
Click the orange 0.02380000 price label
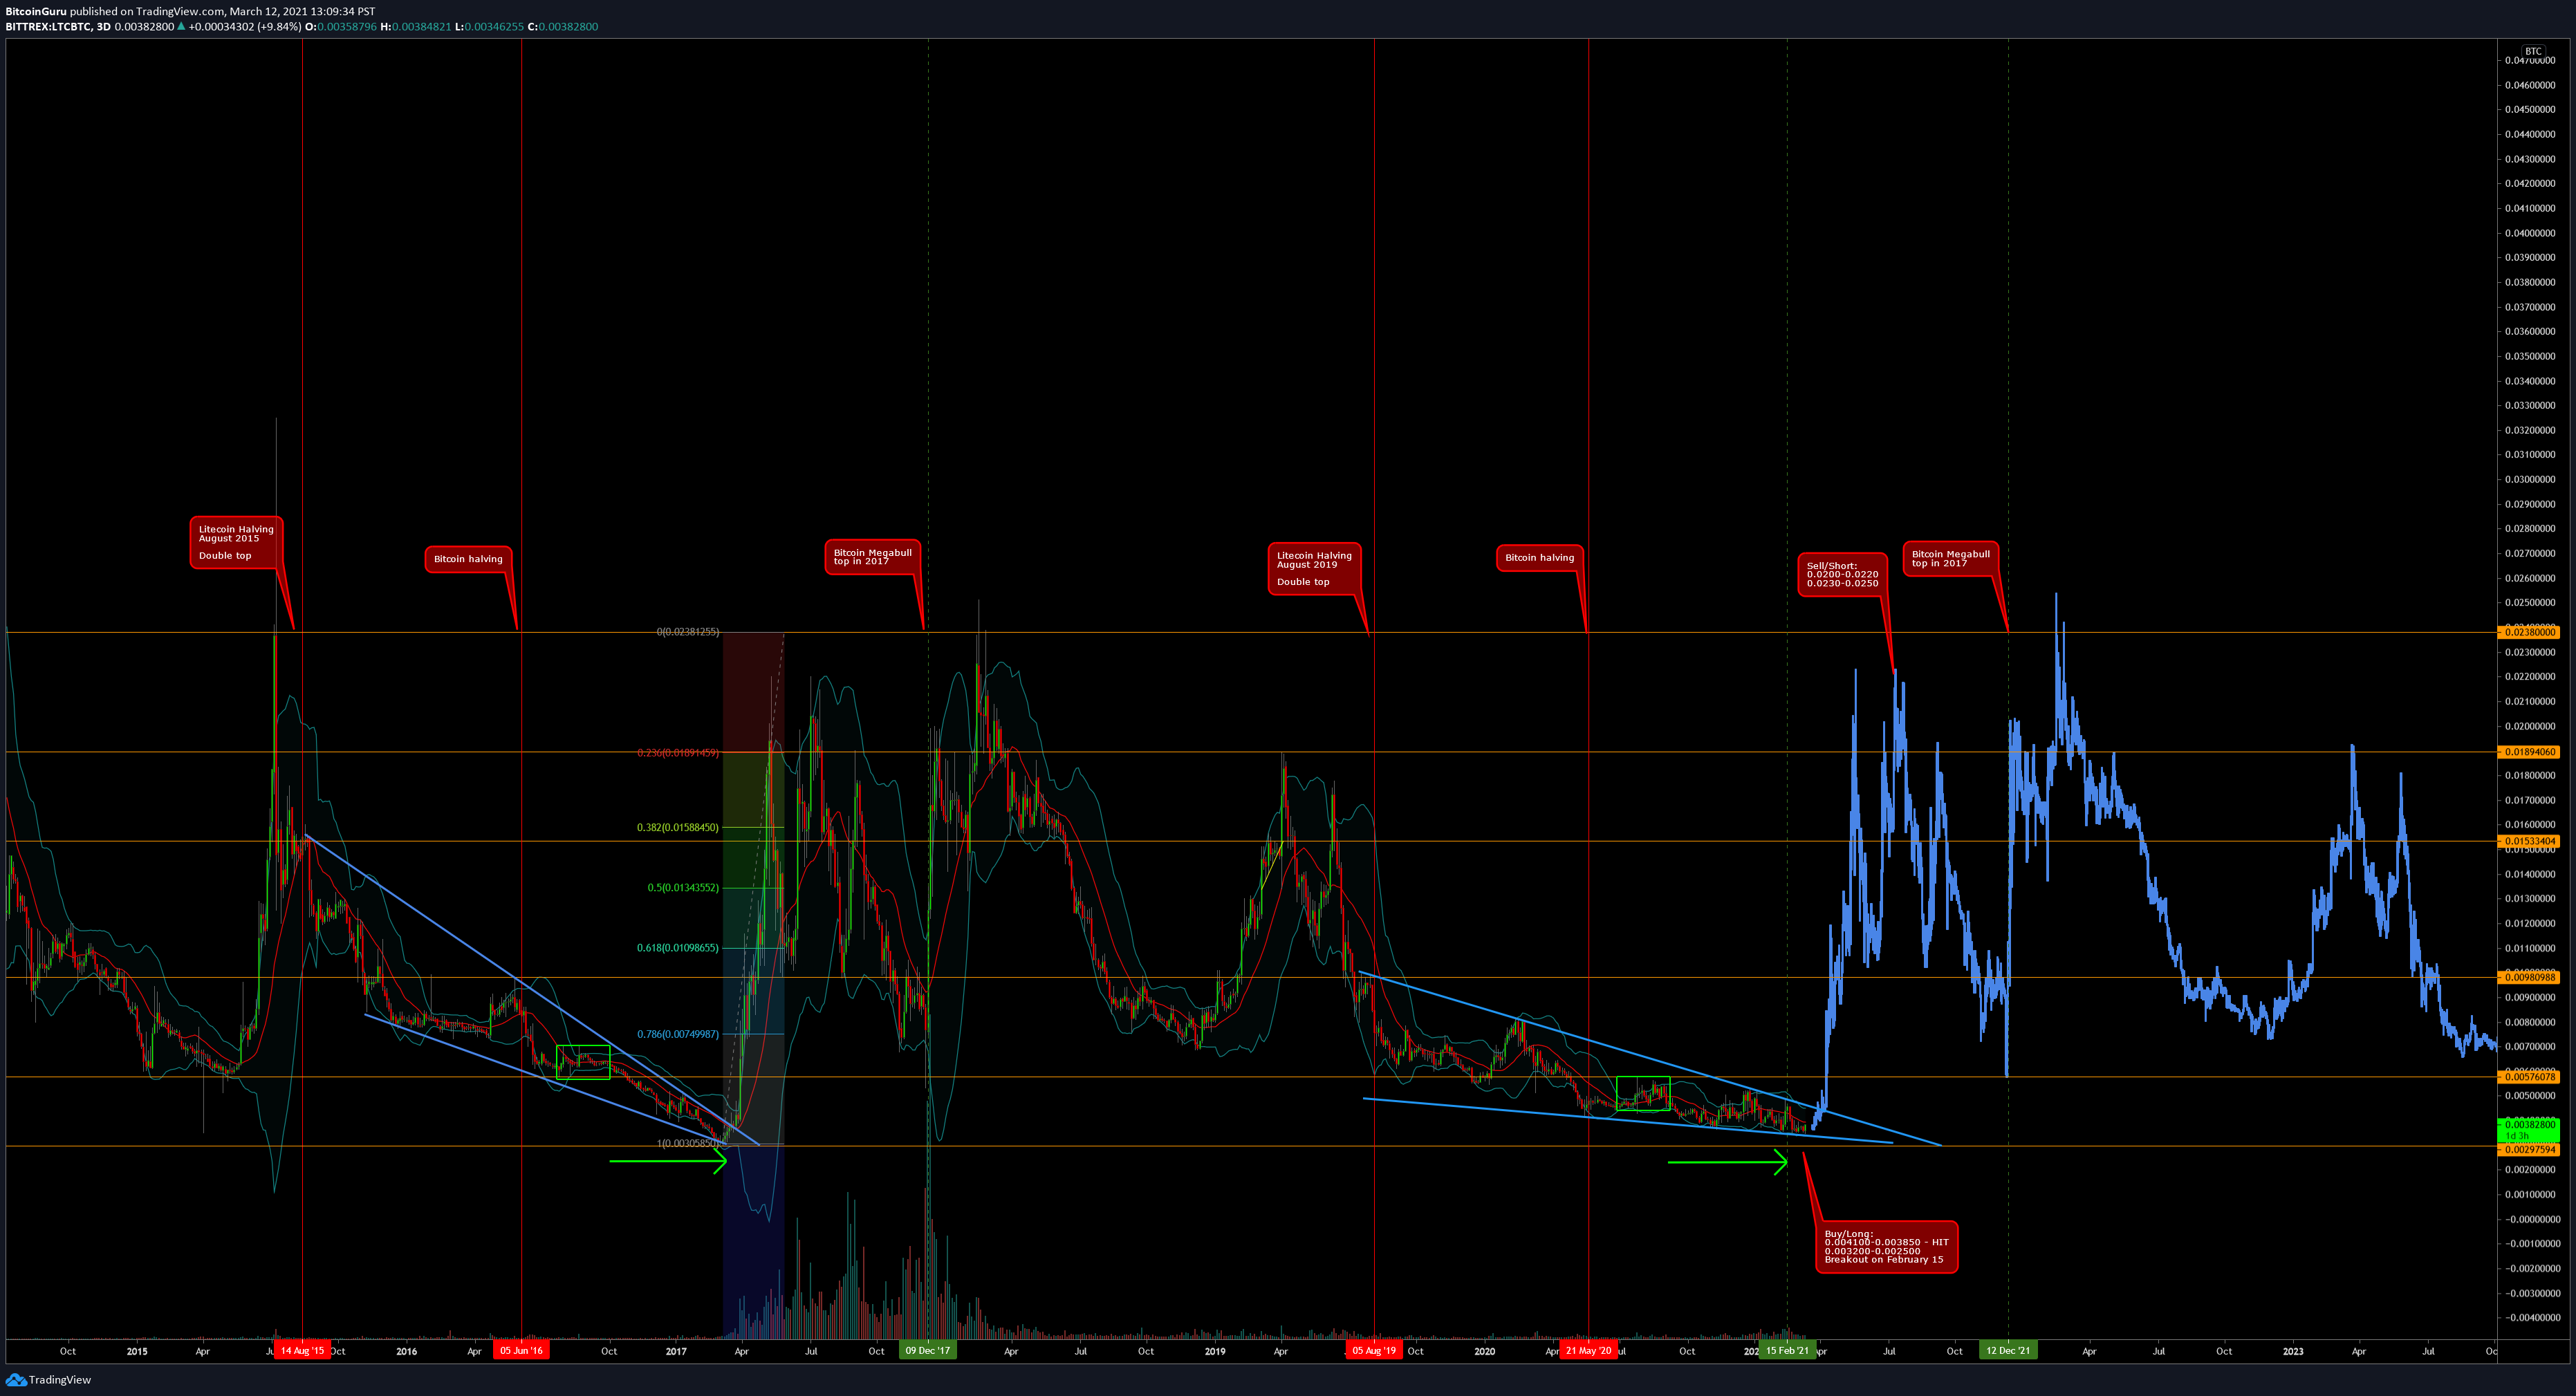pyautogui.click(x=2529, y=632)
